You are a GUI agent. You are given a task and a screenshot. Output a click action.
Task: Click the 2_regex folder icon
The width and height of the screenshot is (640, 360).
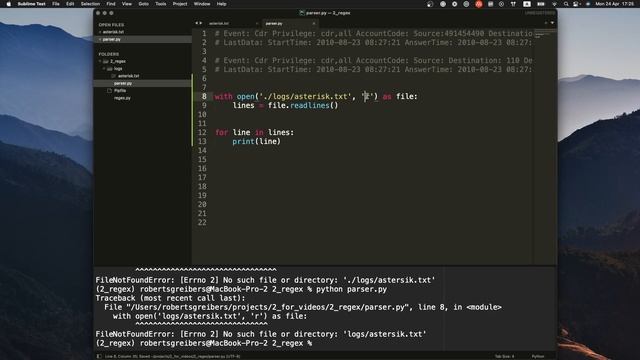pyautogui.click(x=106, y=61)
